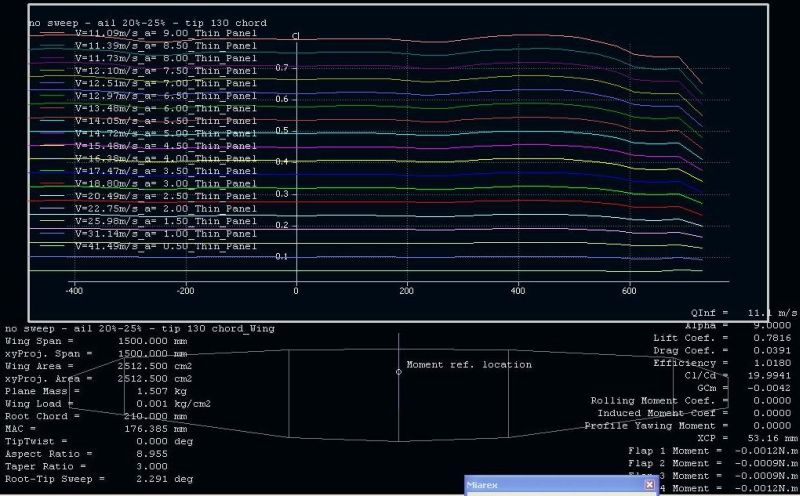
Task: Close the Miarex popup window
Action: (649, 484)
